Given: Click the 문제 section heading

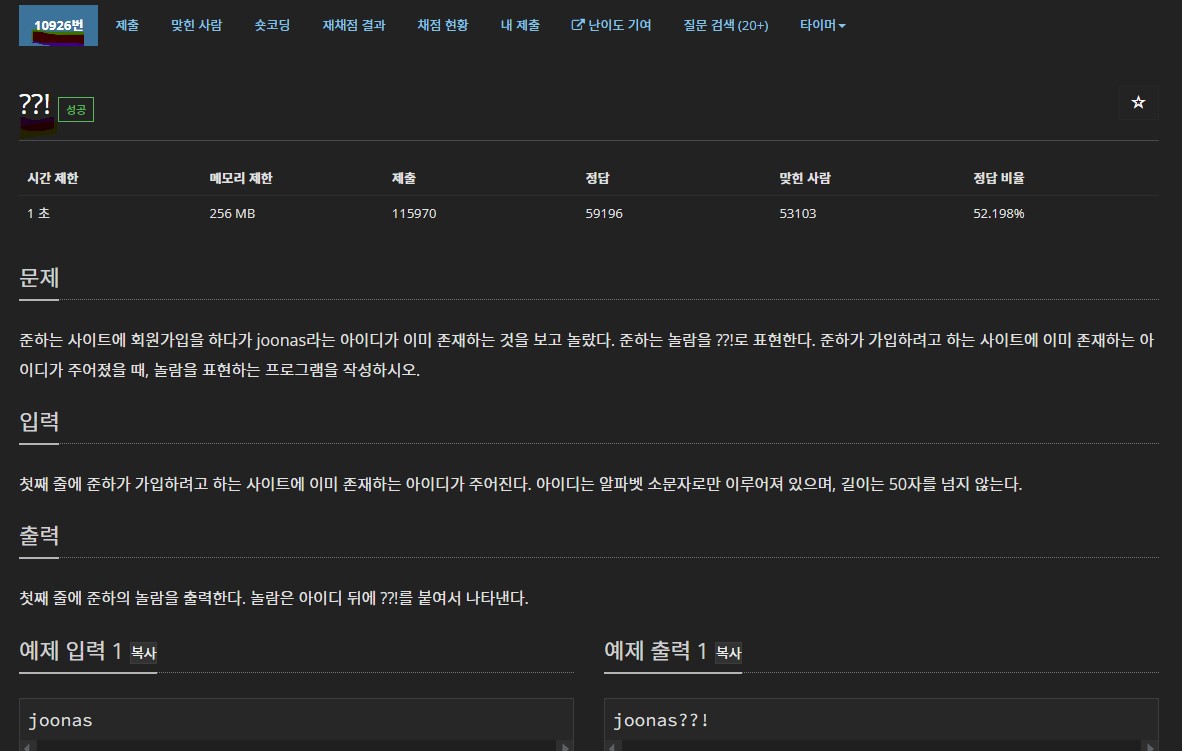Looking at the screenshot, I should pyautogui.click(x=39, y=277).
